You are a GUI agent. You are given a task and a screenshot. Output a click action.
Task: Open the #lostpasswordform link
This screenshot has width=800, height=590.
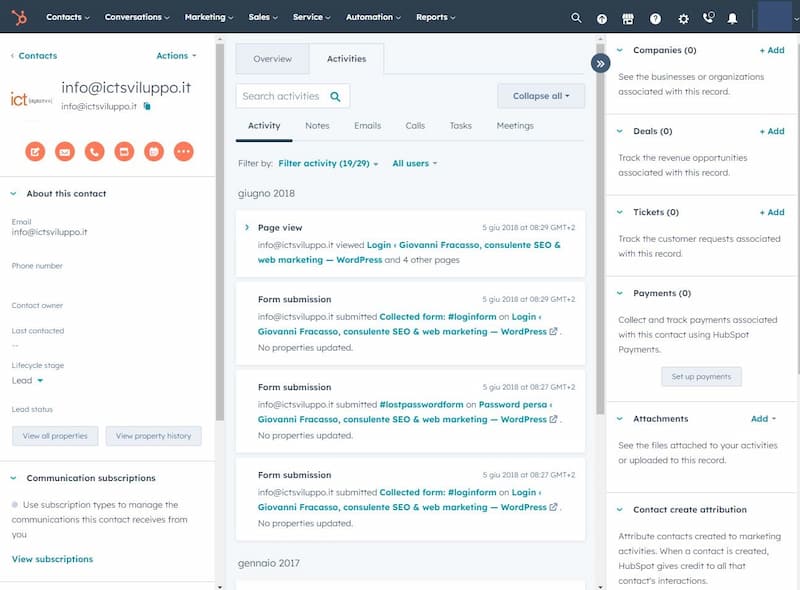point(421,404)
